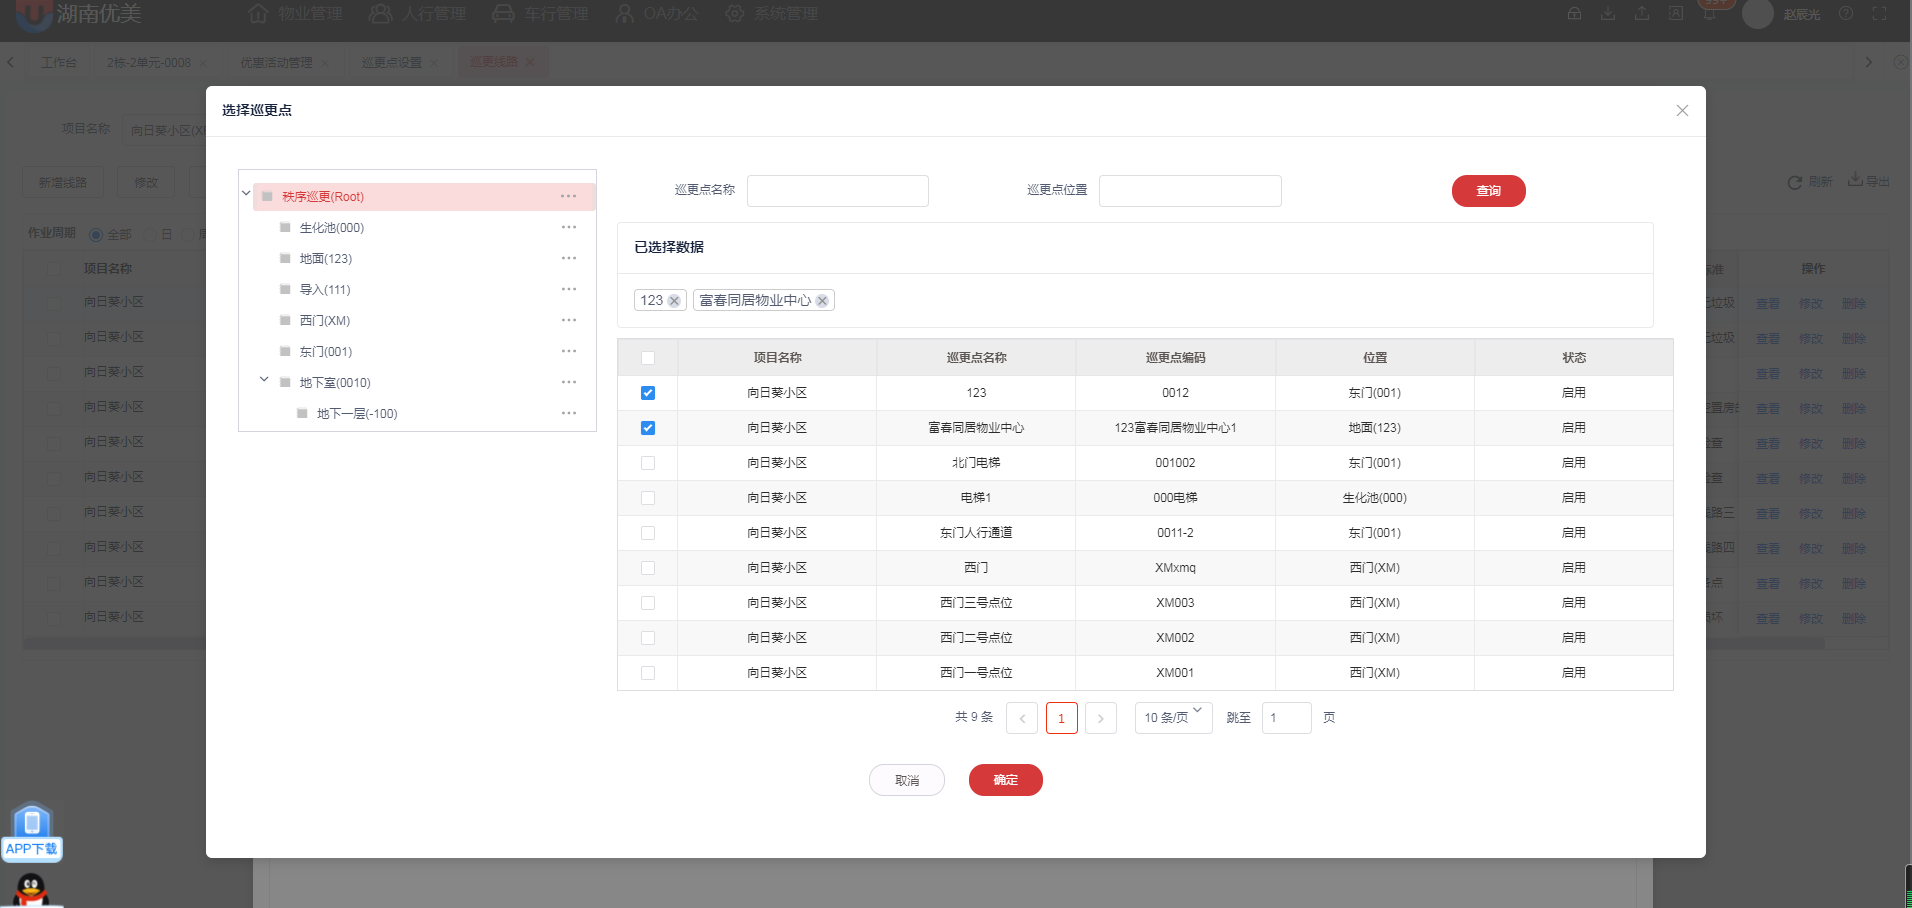Screen dimensions: 1912x908
Task: Switch to the 巡更点设置 tab
Action: tap(392, 62)
